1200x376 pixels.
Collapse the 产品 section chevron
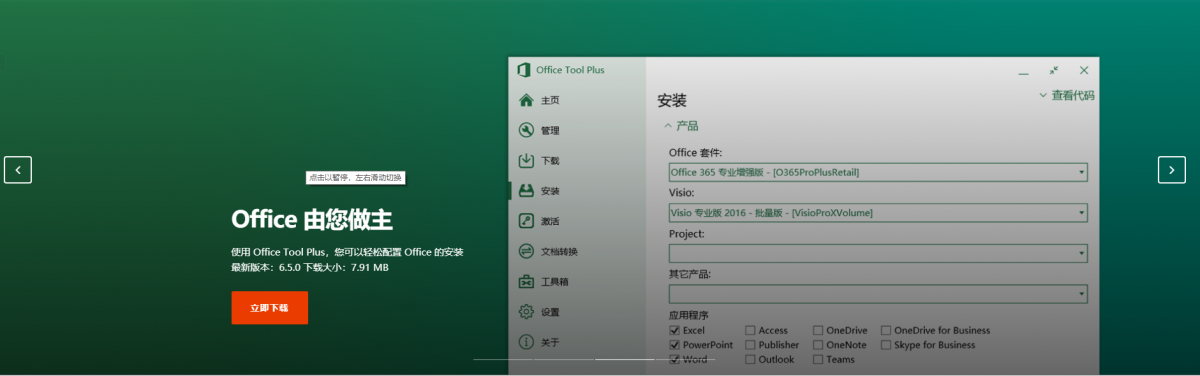668,126
